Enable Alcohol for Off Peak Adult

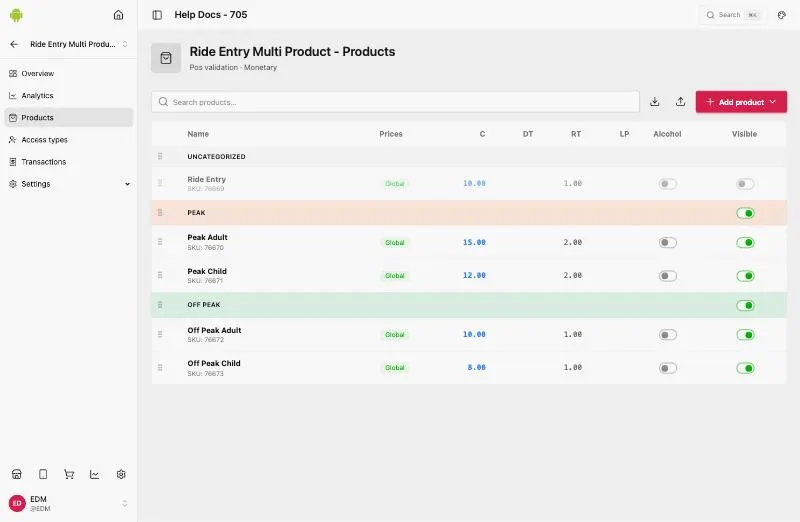(667, 335)
